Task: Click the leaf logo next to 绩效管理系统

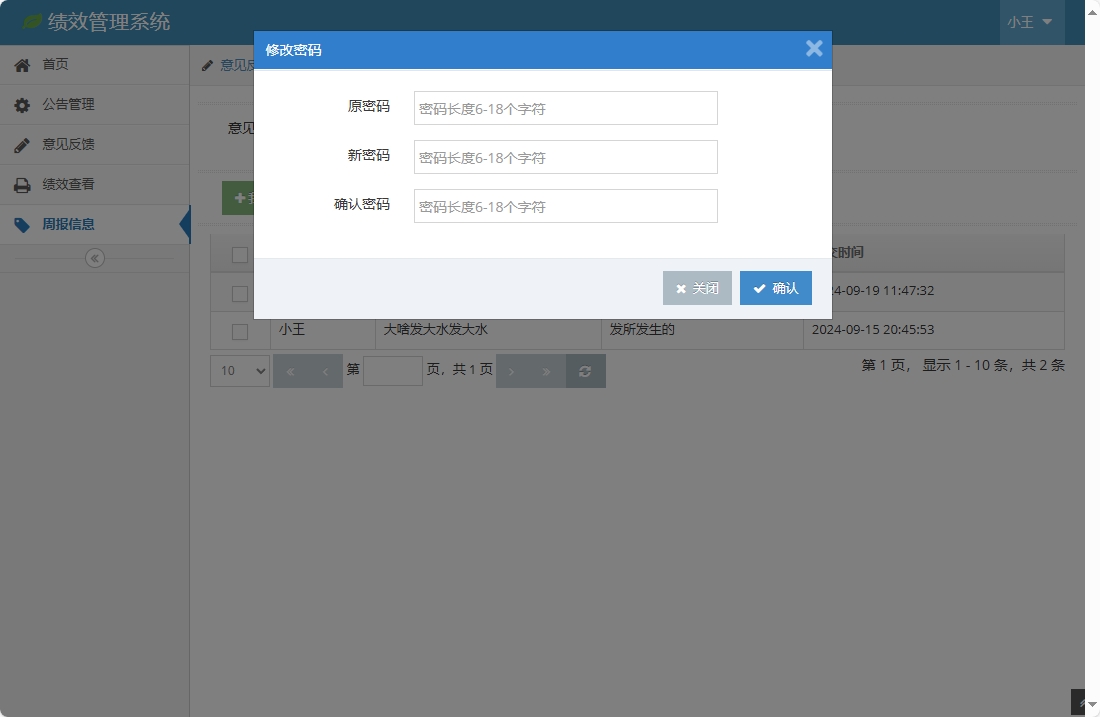Action: point(35,21)
